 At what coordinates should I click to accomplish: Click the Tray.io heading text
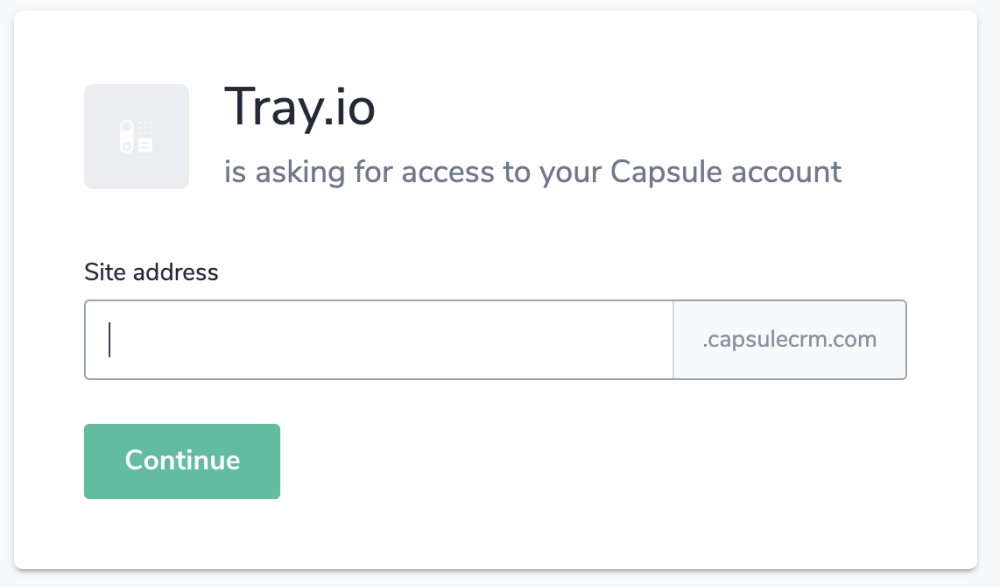pyautogui.click(x=299, y=108)
